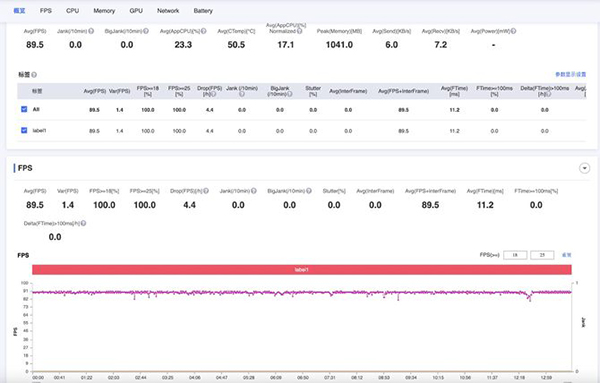Open the BigJank(/10min) info icon in FPS section

pyautogui.click(x=309, y=191)
